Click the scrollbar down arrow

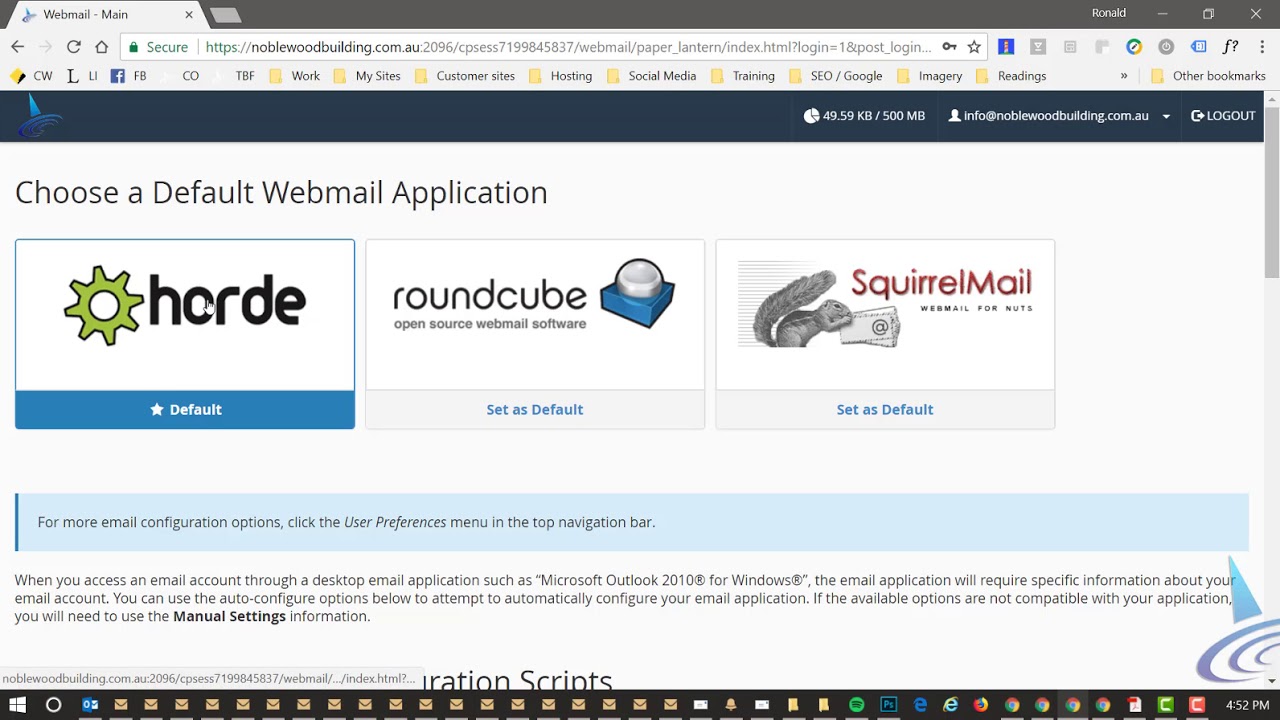pos(1272,681)
